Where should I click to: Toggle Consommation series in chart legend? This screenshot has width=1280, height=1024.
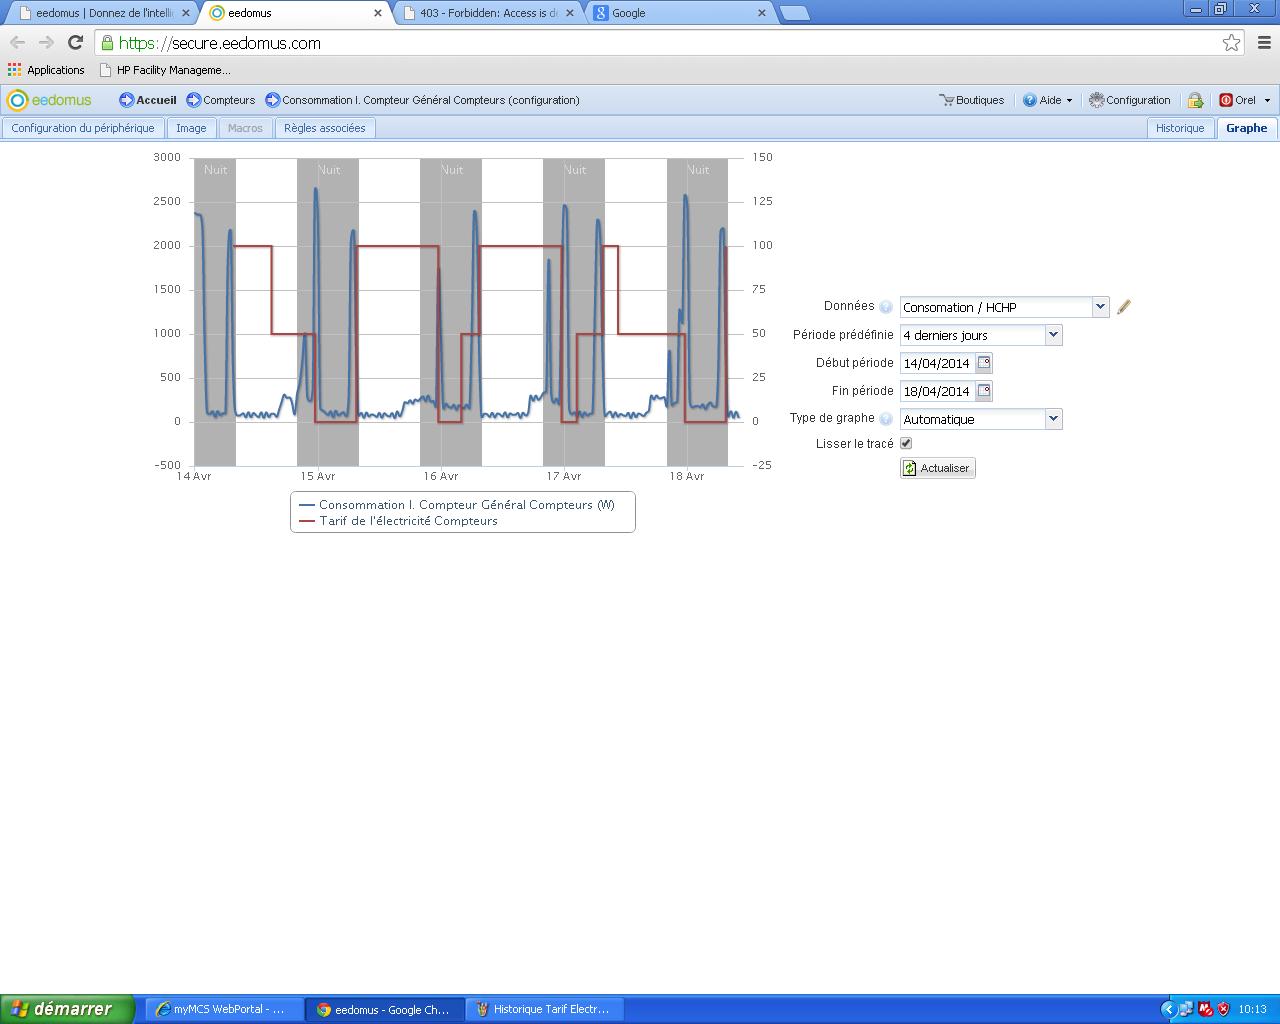466,505
